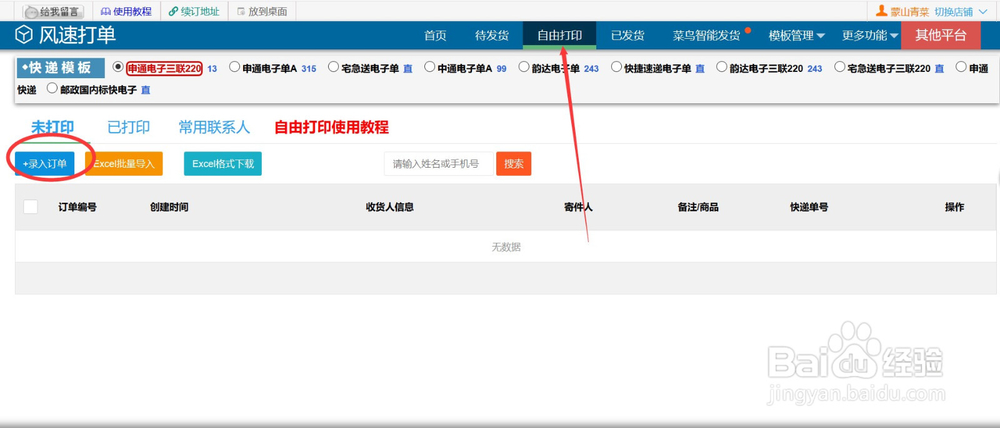Open the 已发货 menu item

pyautogui.click(x=628, y=36)
